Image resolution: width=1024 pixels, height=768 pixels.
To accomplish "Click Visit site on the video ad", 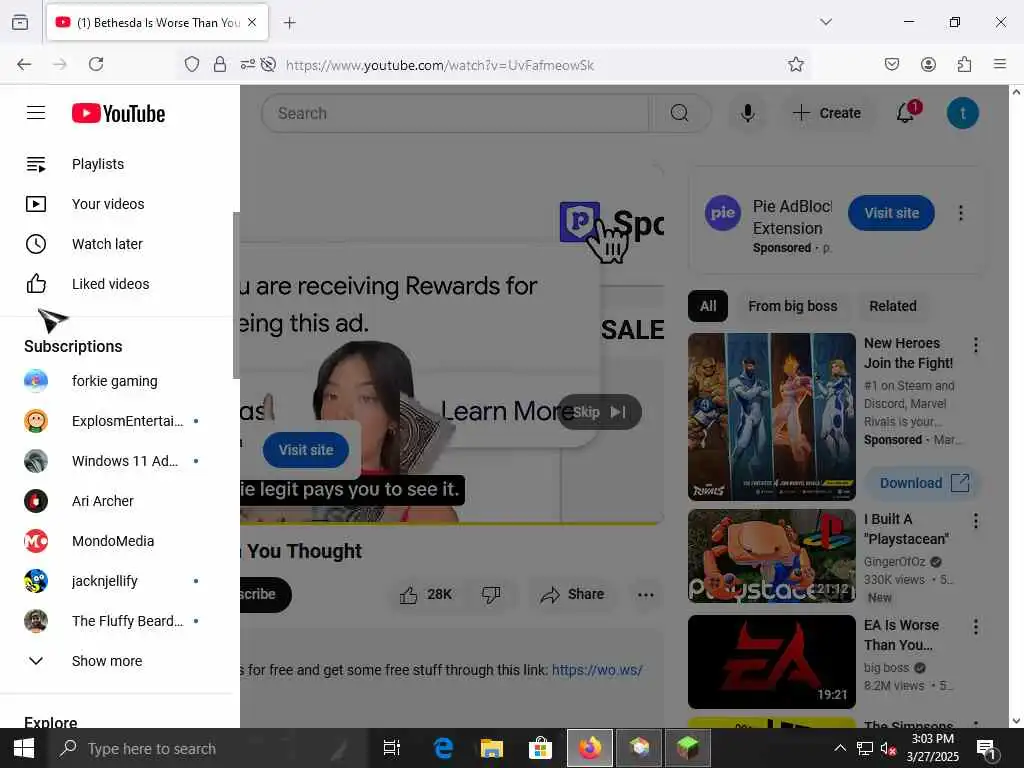I will click(306, 450).
